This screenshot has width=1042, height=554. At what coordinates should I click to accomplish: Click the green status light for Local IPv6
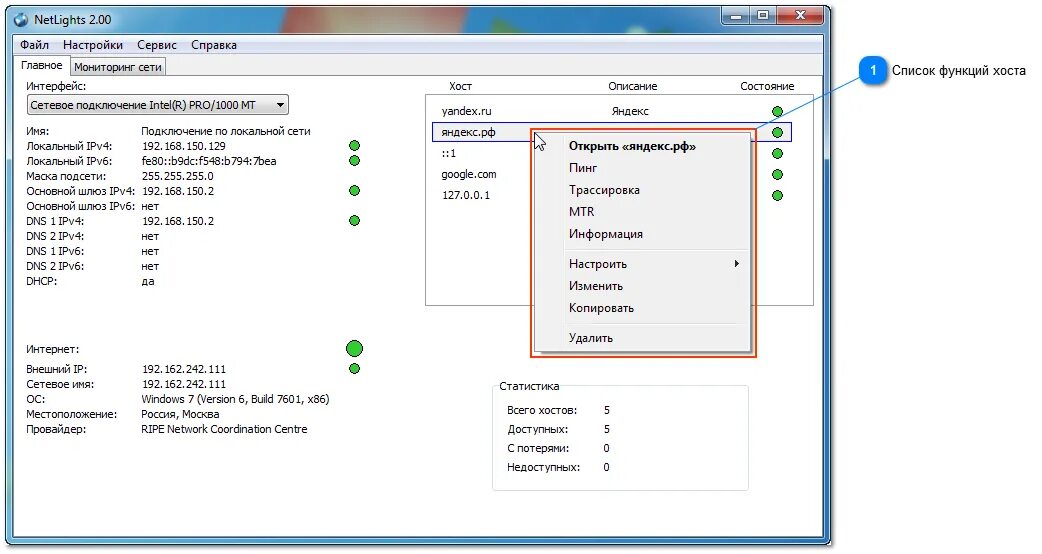(x=354, y=161)
